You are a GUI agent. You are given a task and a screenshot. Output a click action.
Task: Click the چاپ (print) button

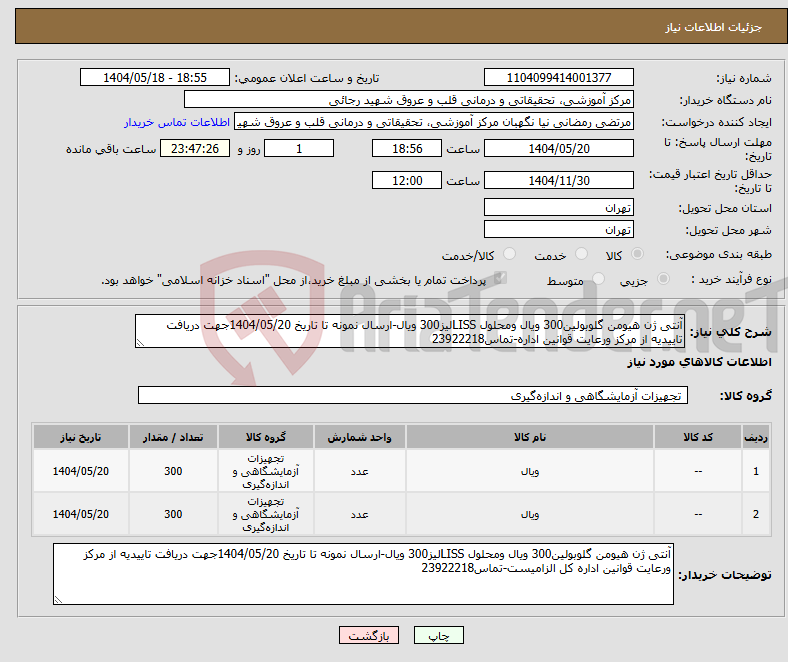[438, 635]
